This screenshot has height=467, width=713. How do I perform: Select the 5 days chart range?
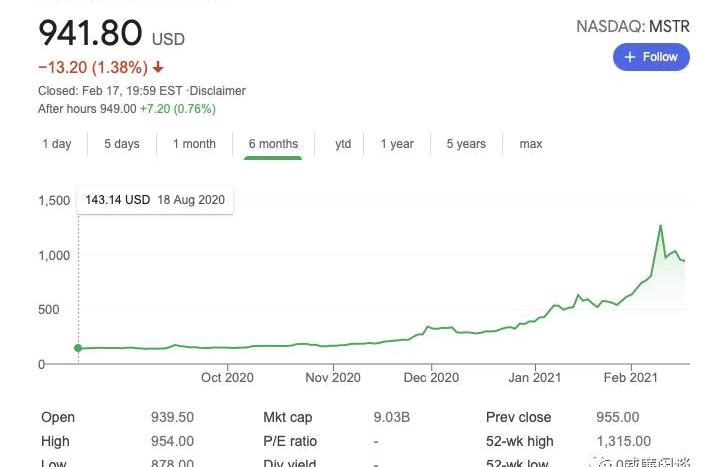click(x=122, y=144)
